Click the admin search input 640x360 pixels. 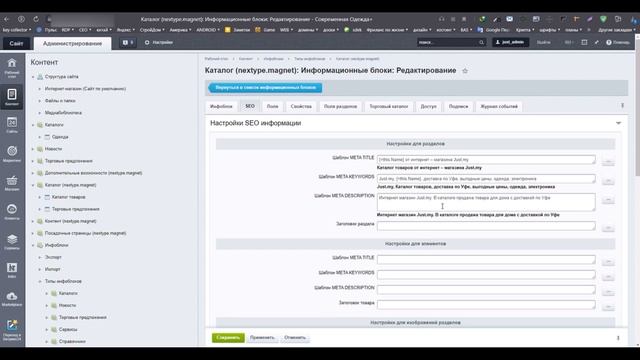tap(448, 42)
